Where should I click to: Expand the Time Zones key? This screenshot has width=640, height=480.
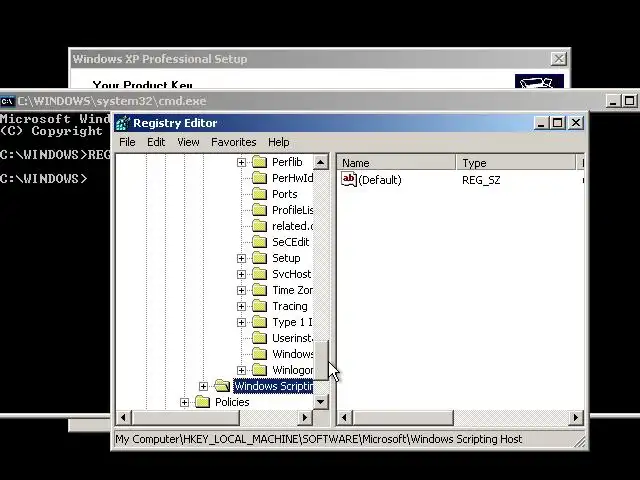pos(241,290)
